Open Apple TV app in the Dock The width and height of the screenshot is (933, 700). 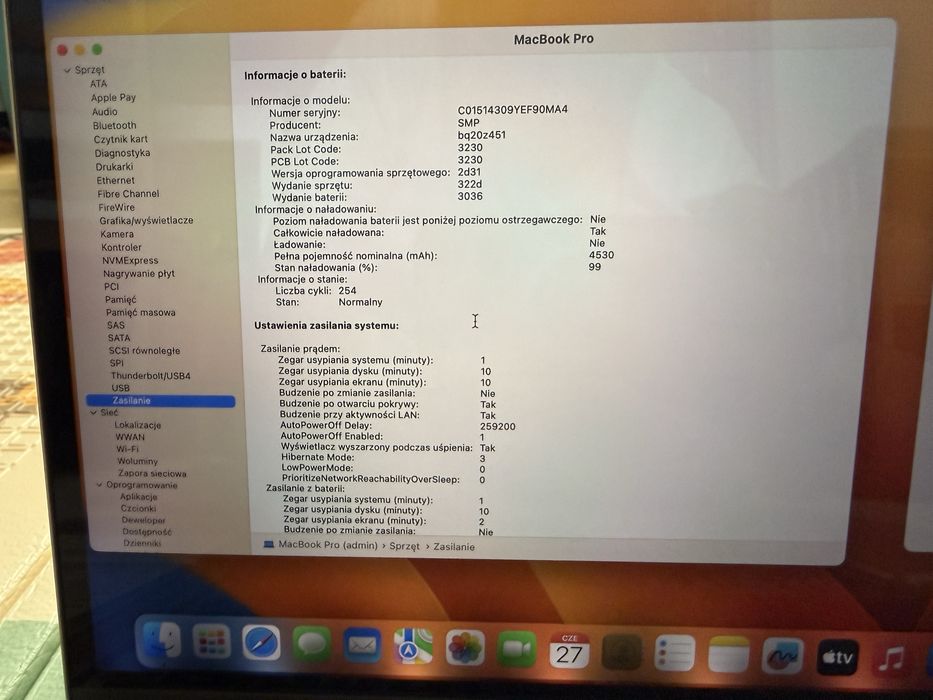point(837,657)
